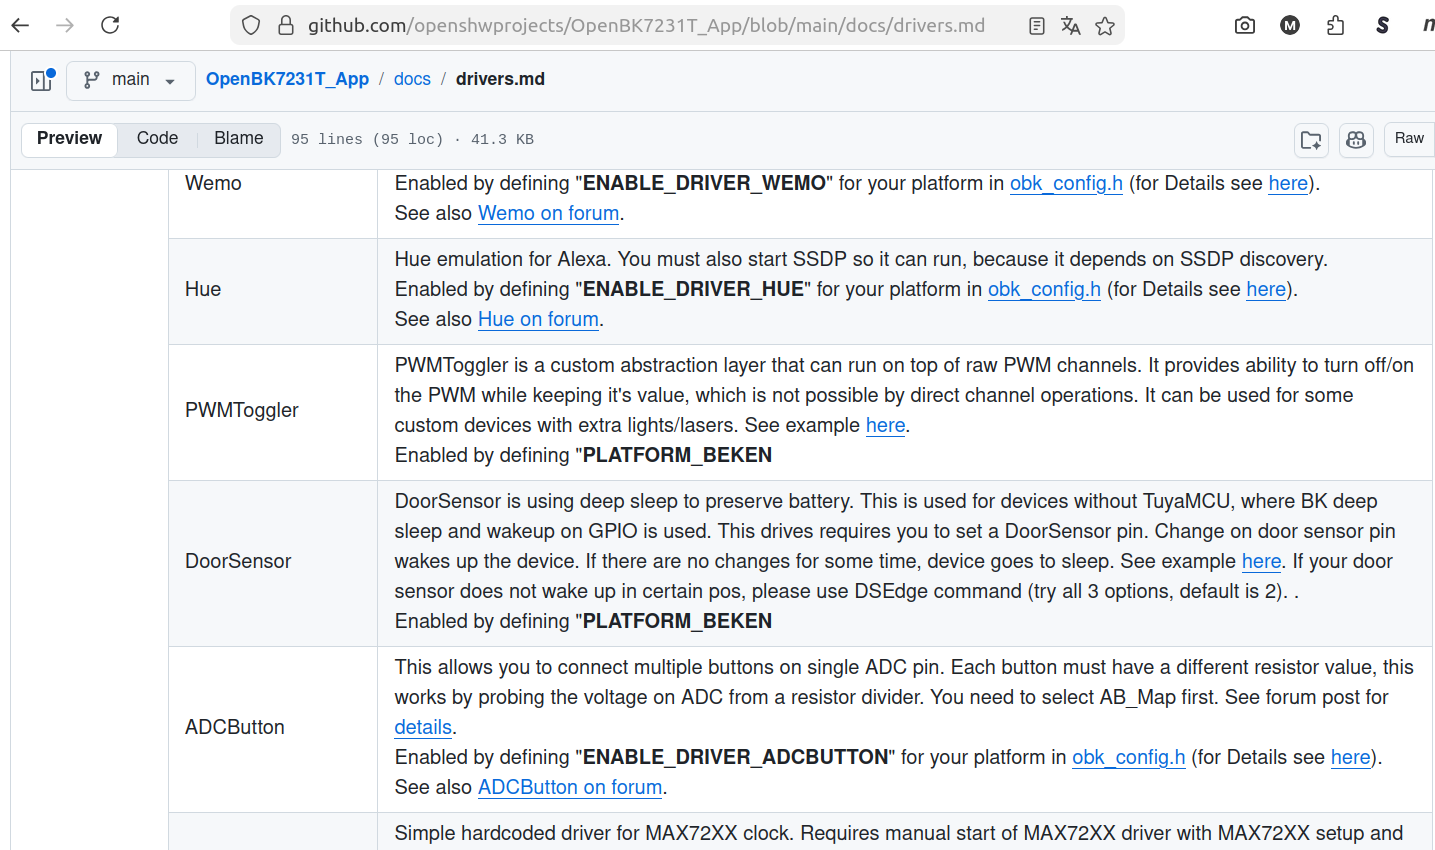Bookmark this page with the star icon
This screenshot has height=850, width=1435.
pyautogui.click(x=1105, y=26)
